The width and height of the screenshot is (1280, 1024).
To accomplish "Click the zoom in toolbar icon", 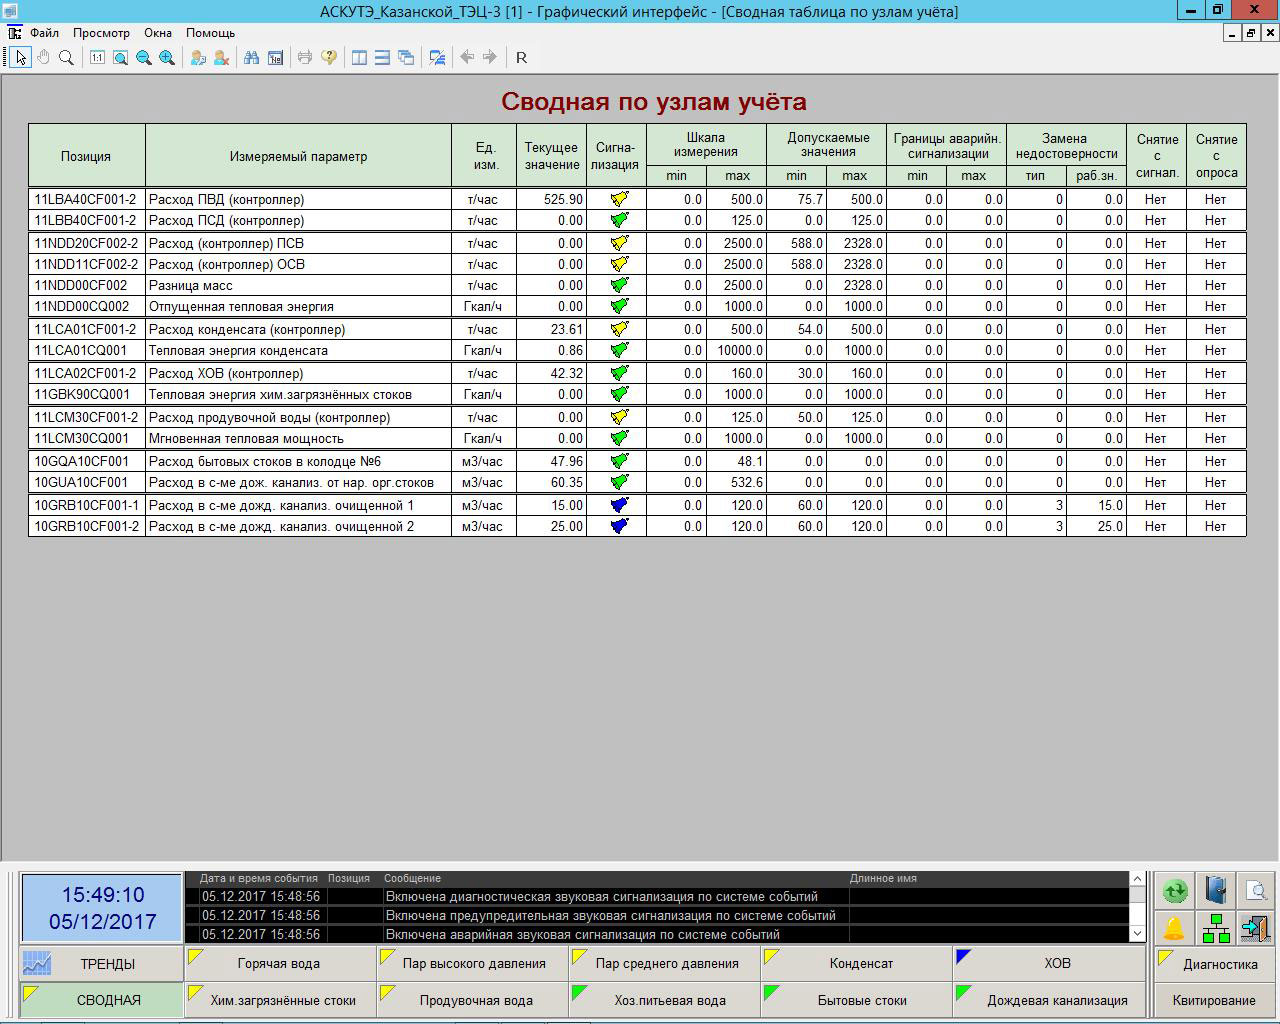I will tap(167, 57).
